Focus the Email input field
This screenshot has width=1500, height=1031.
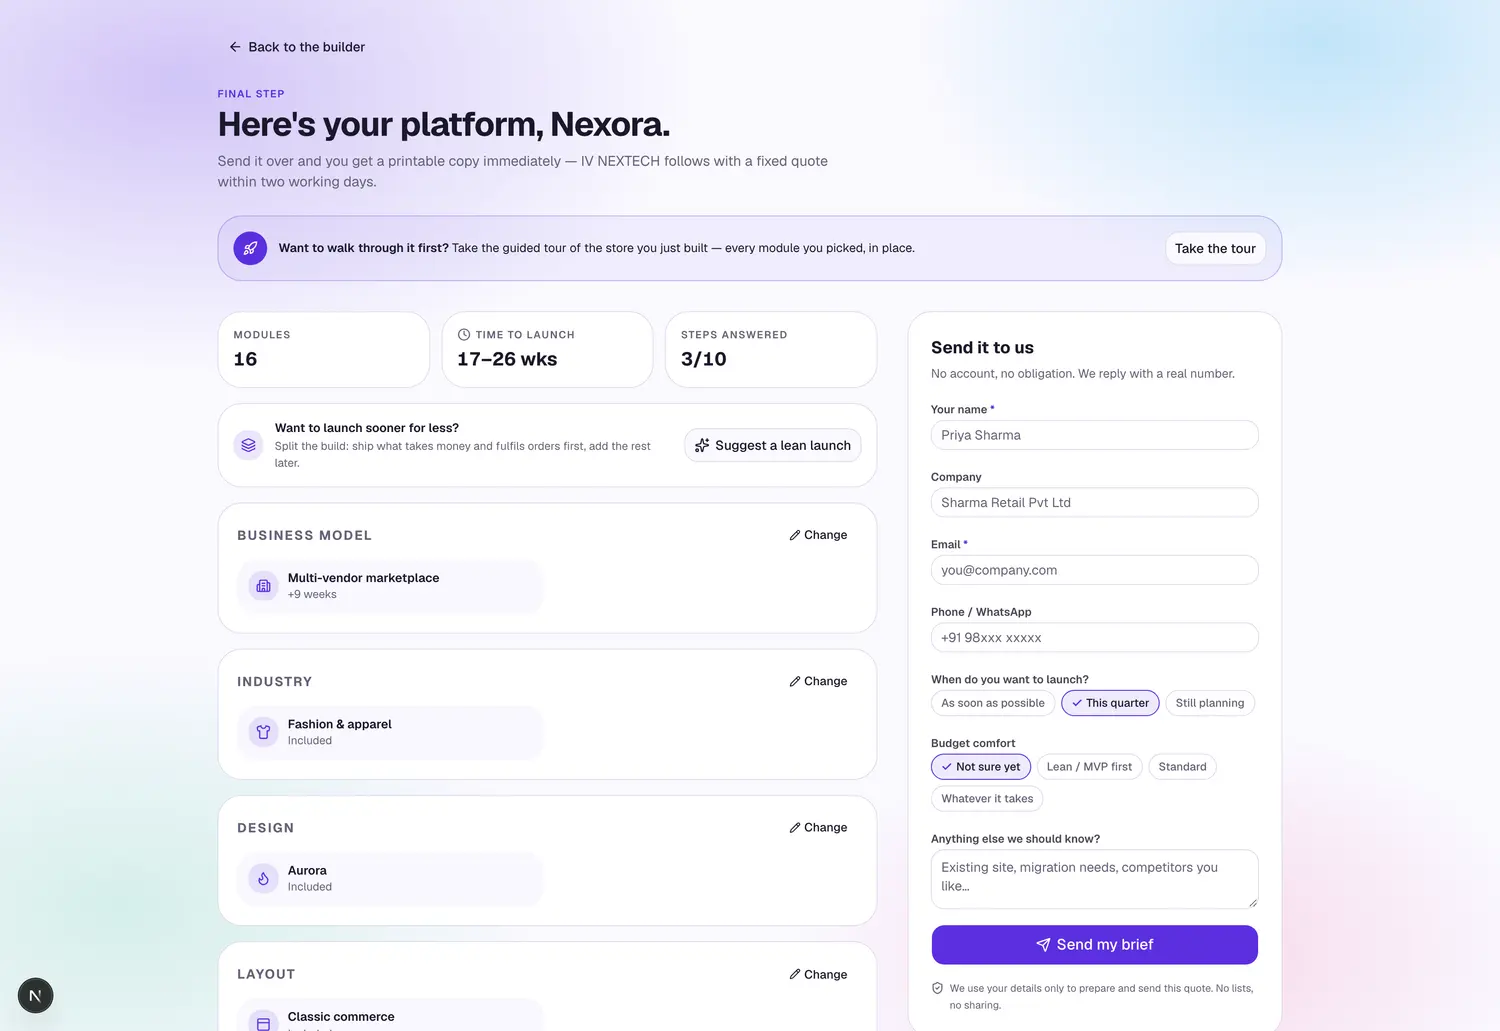click(x=1095, y=570)
